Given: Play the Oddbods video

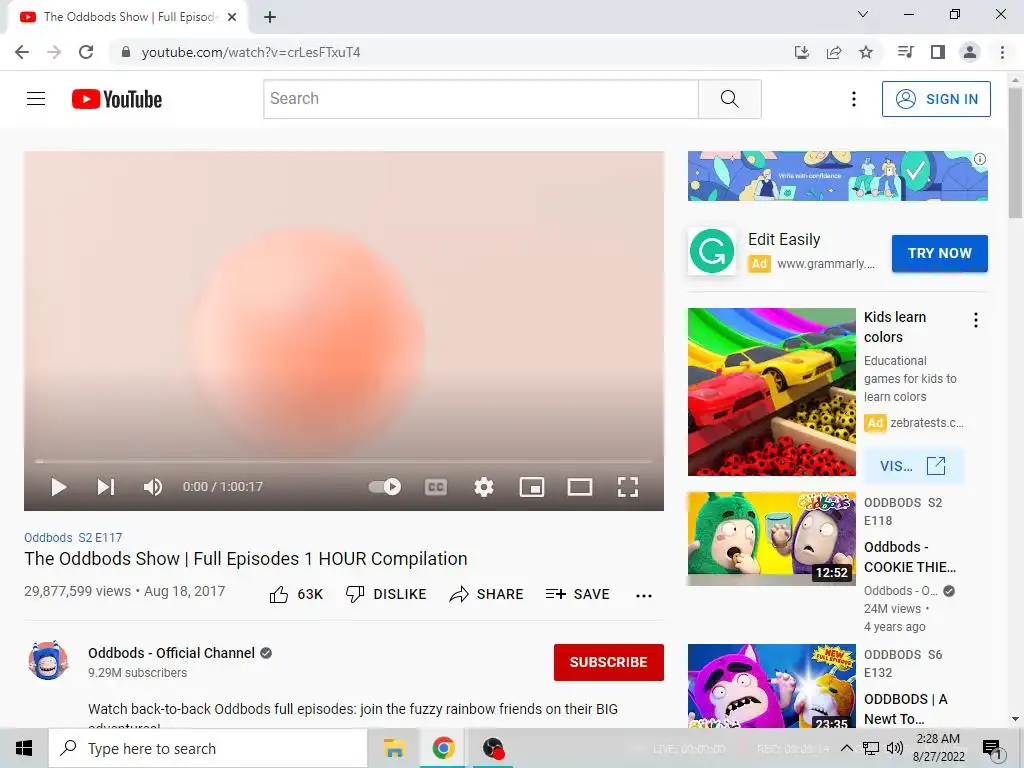Looking at the screenshot, I should (x=59, y=487).
